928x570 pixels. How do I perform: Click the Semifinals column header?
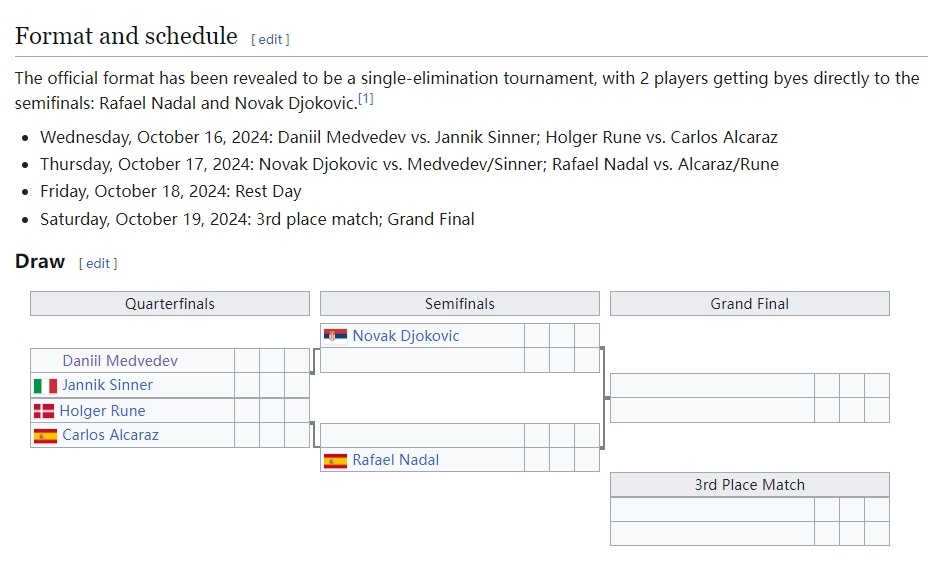coord(460,304)
